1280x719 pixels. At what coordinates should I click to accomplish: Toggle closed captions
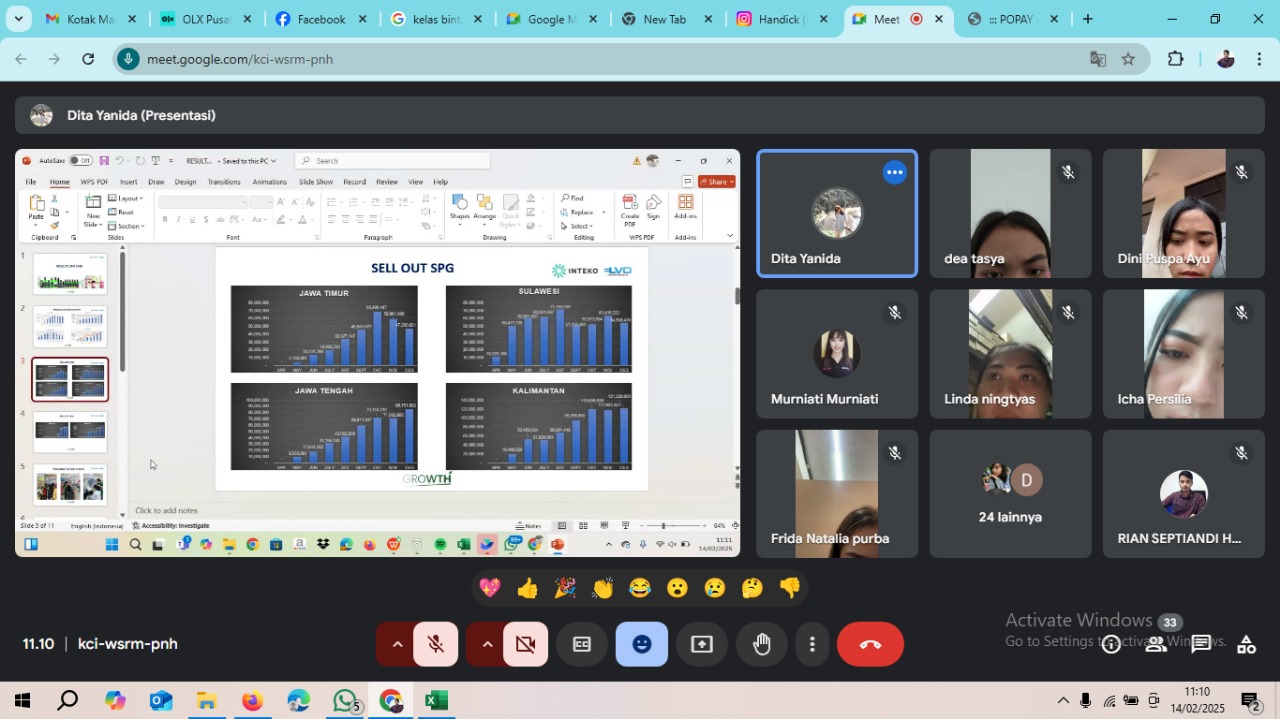click(581, 644)
